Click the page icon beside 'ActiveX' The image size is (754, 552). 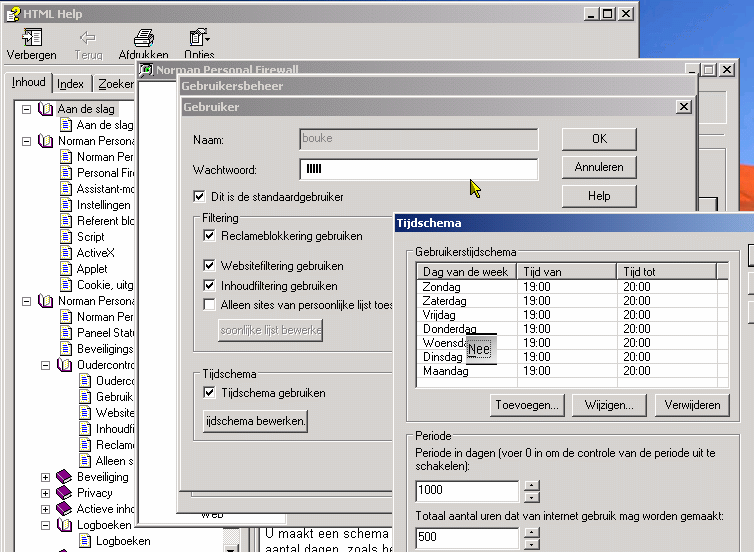[66, 253]
